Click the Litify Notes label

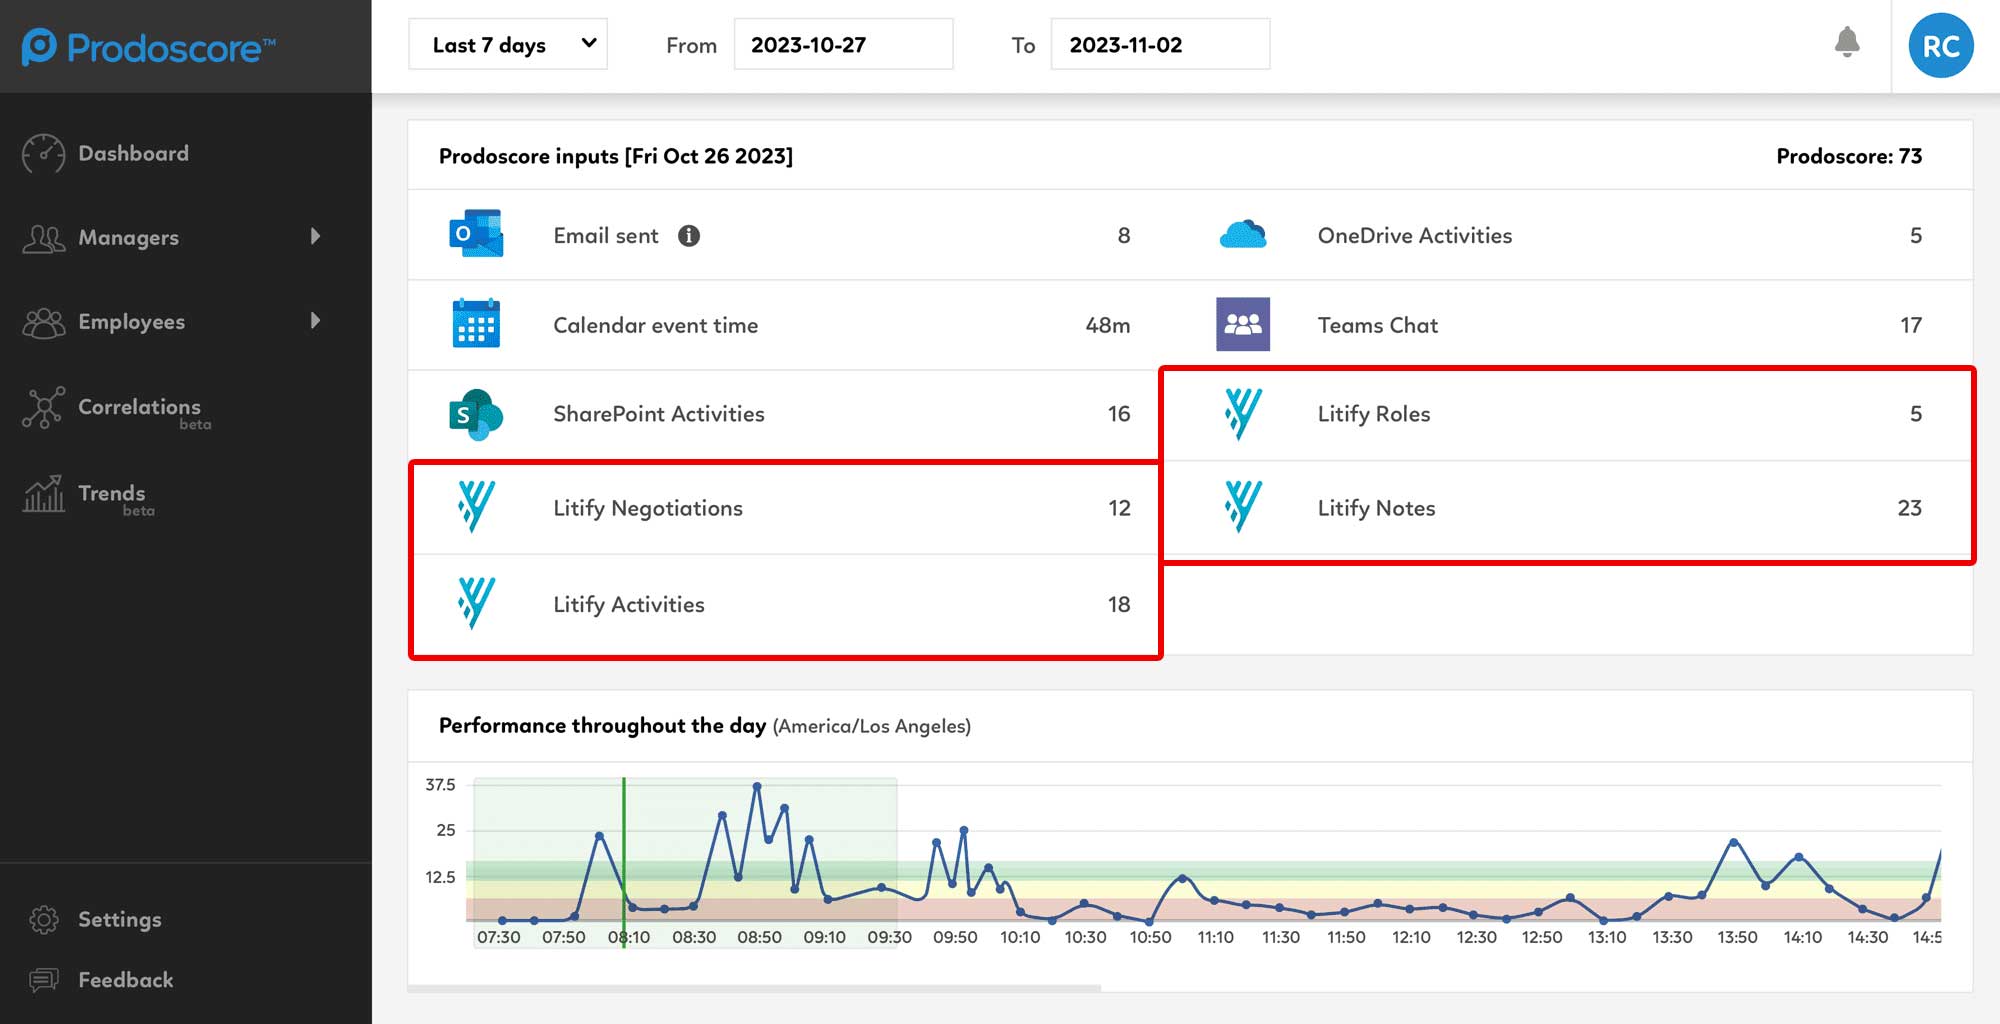[1376, 508]
